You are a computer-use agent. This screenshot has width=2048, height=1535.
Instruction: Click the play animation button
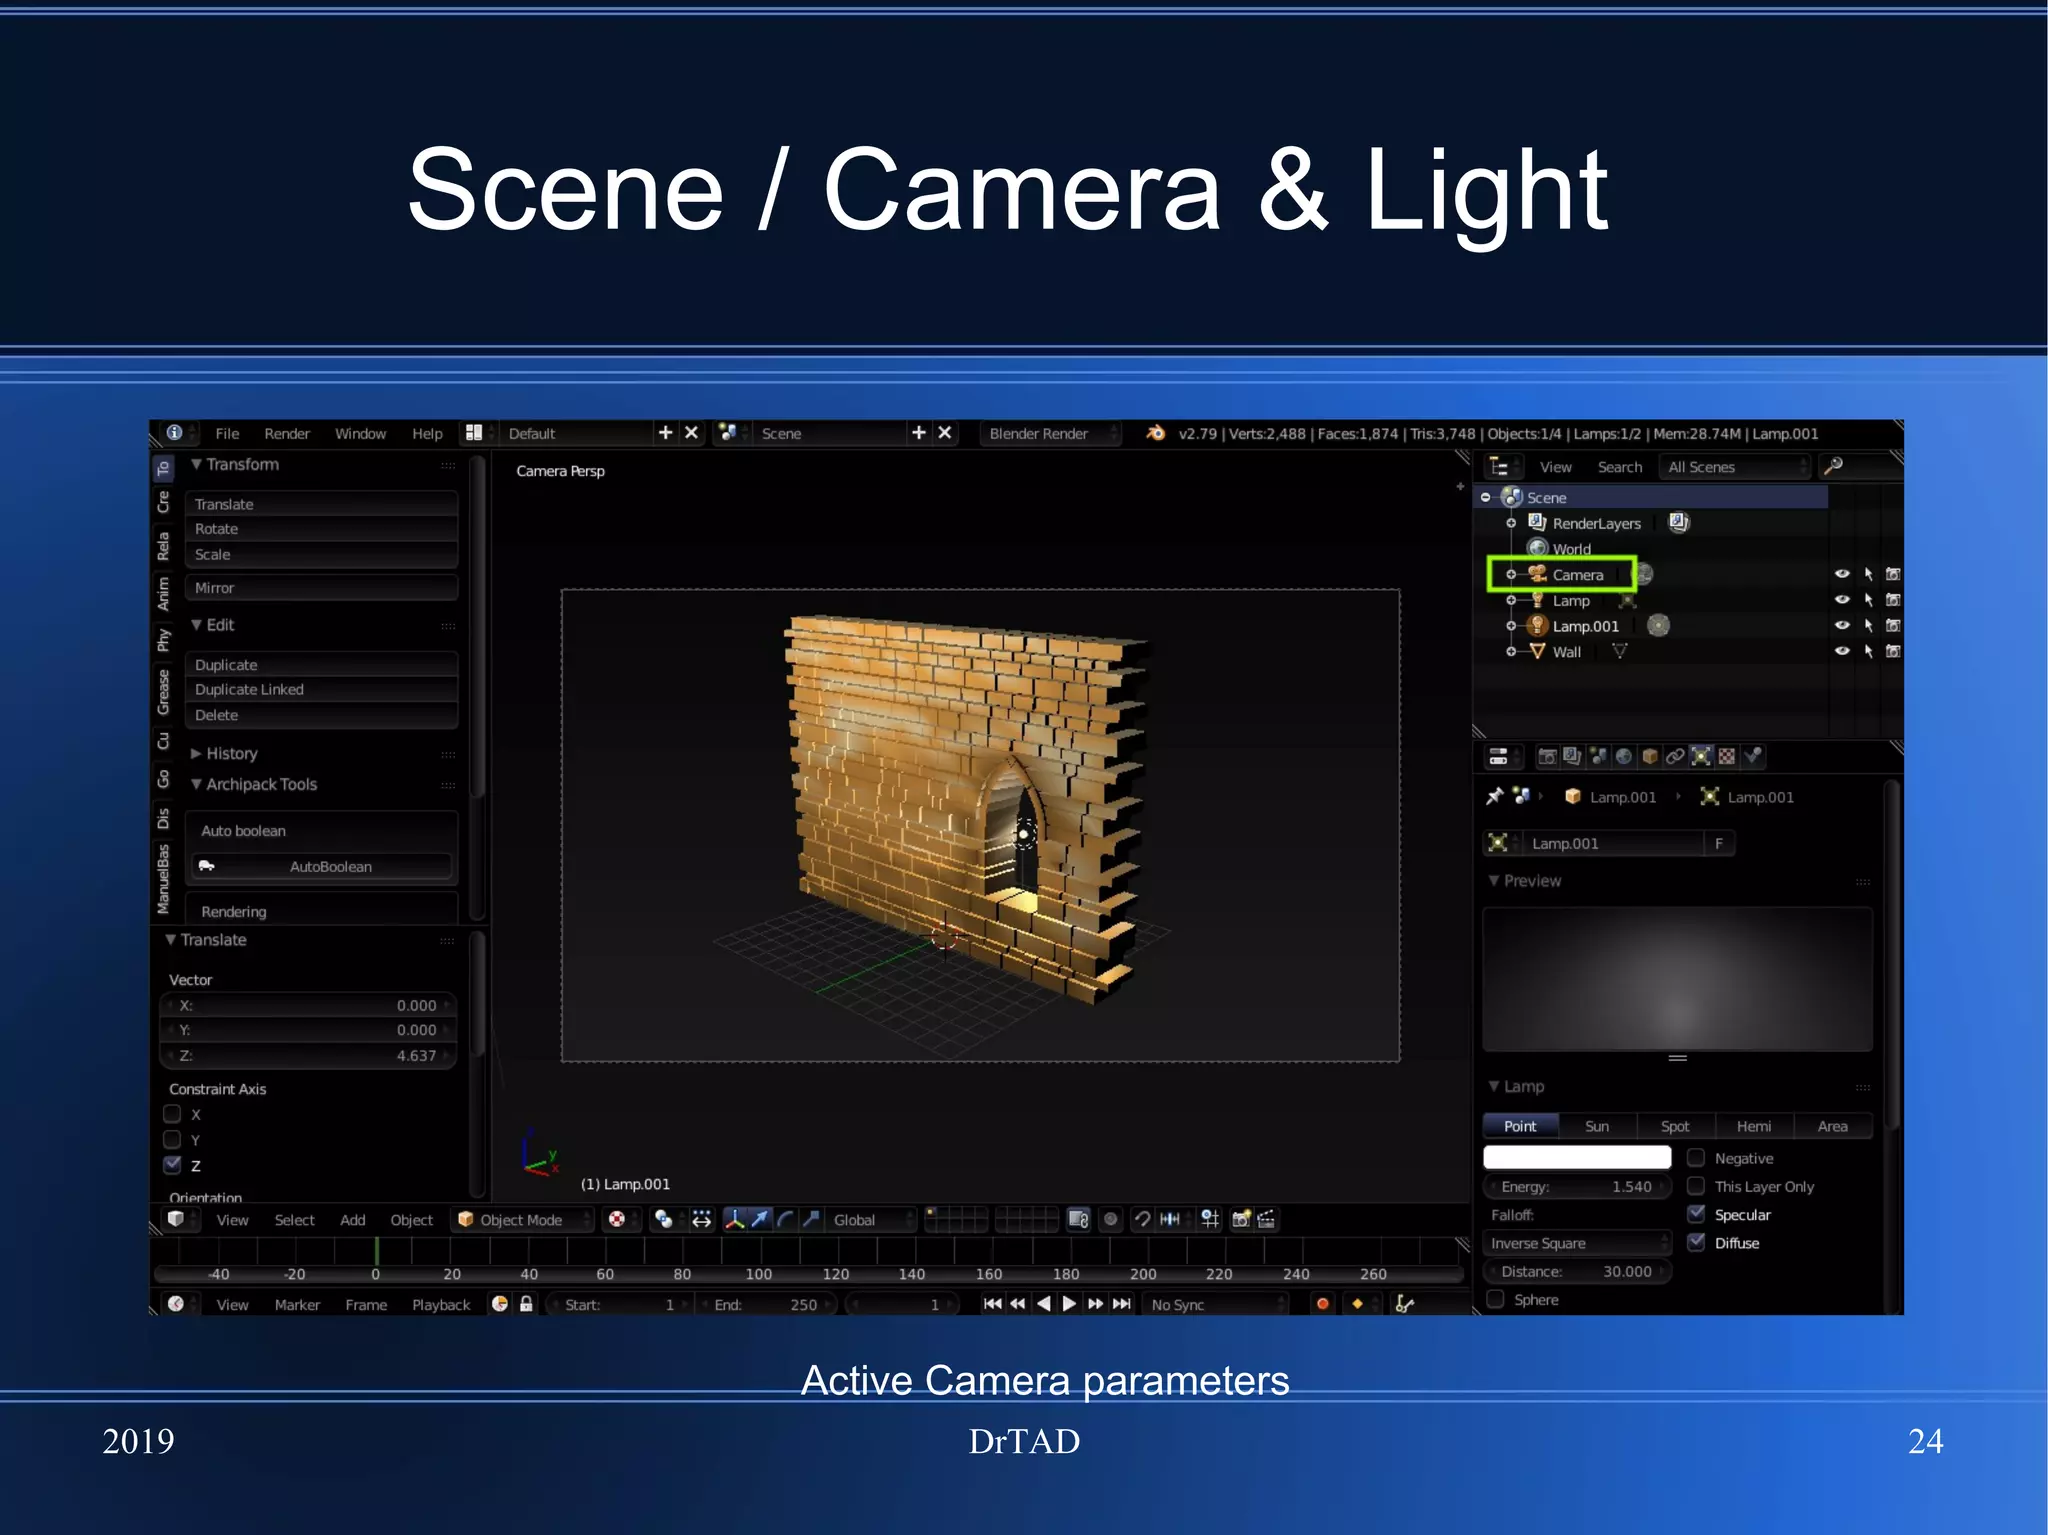[1069, 1304]
